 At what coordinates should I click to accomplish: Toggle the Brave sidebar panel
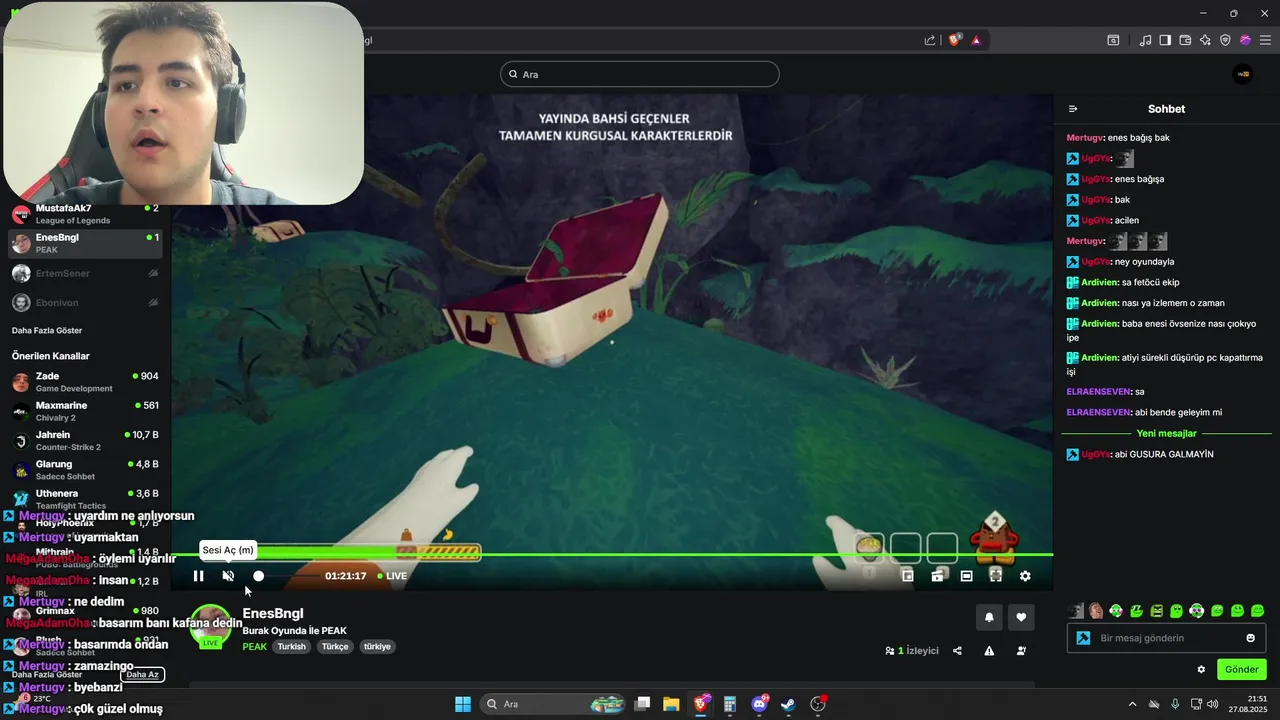click(x=1165, y=40)
